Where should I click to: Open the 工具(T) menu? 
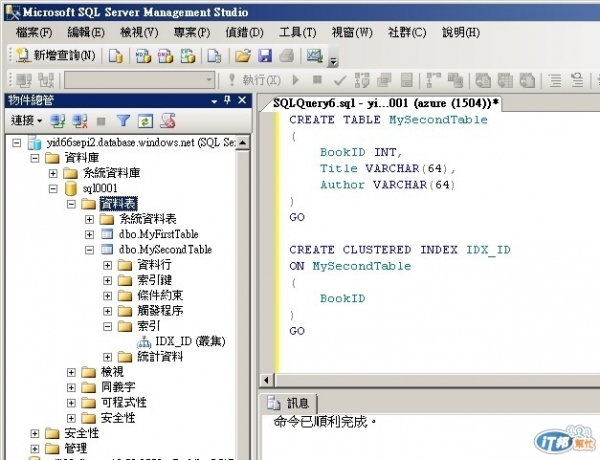pyautogui.click(x=297, y=33)
